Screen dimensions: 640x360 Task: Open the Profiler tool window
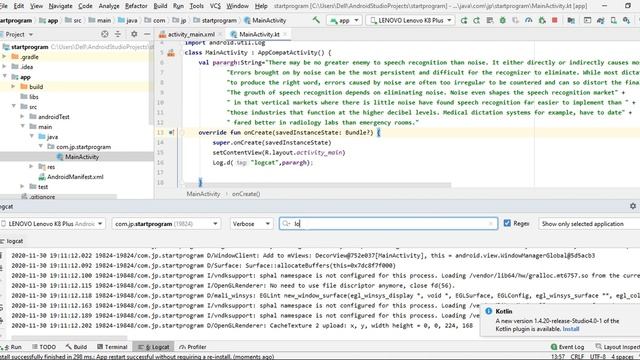(193, 347)
